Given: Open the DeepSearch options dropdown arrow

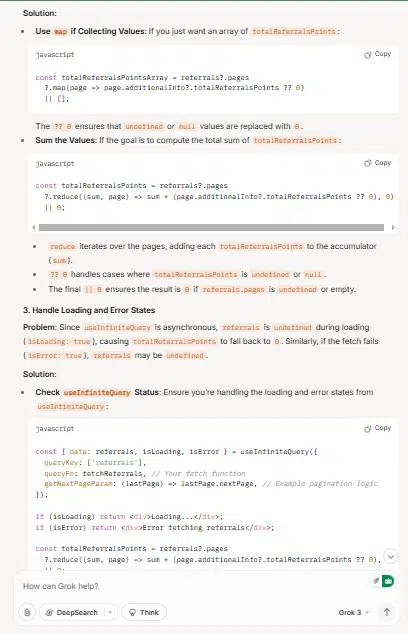Looking at the screenshot, I should 110,612.
